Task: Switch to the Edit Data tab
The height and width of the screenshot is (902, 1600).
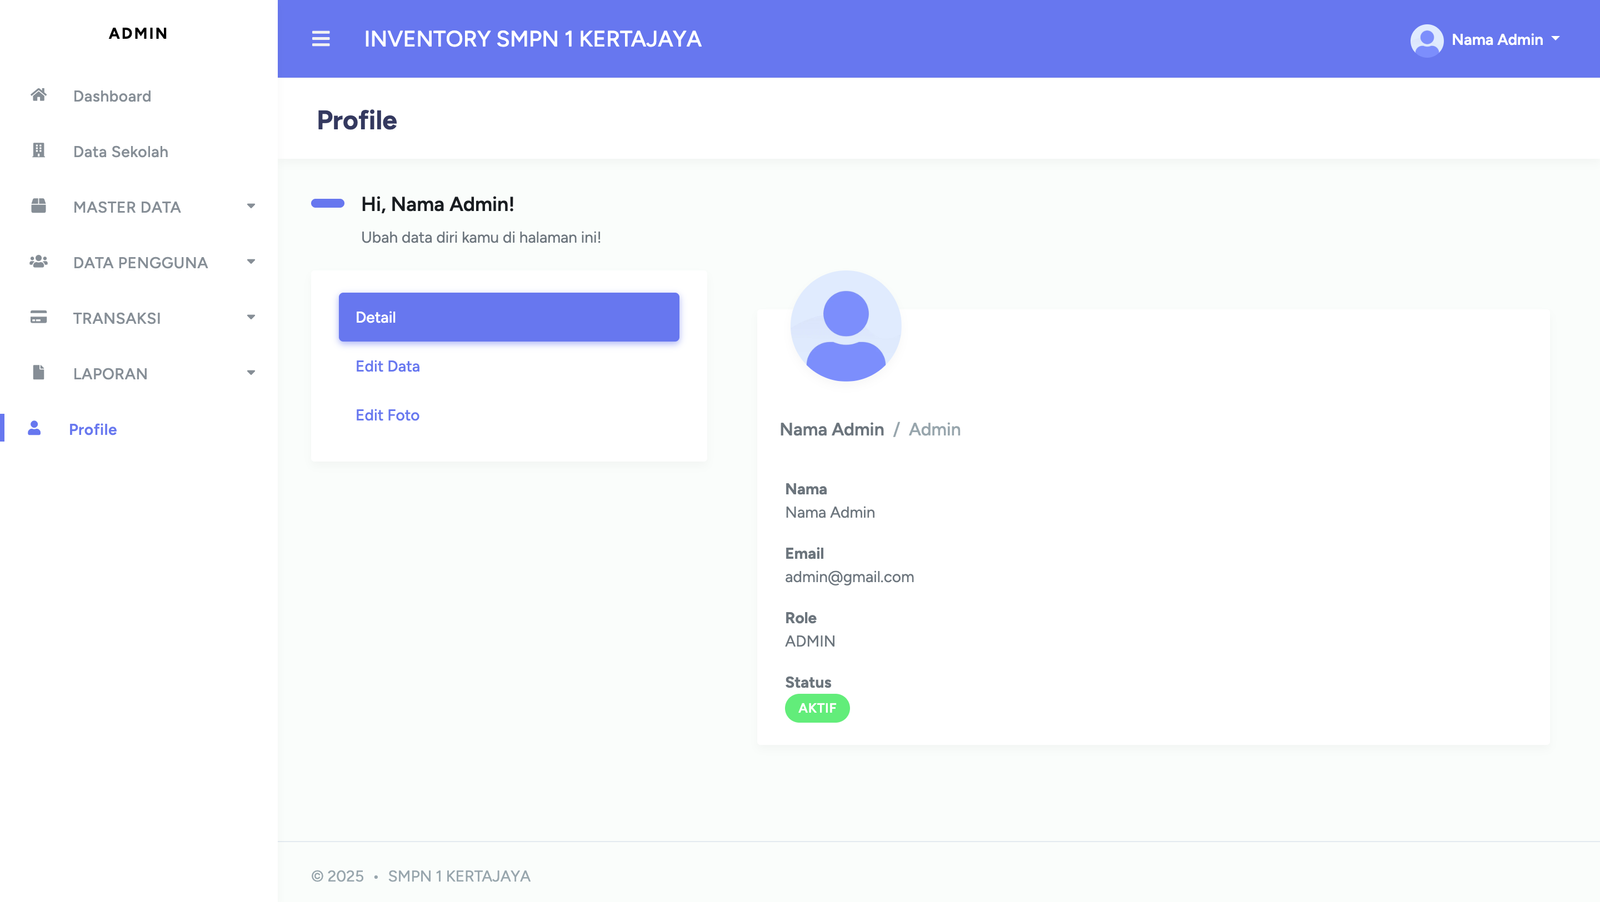Action: [x=388, y=366]
